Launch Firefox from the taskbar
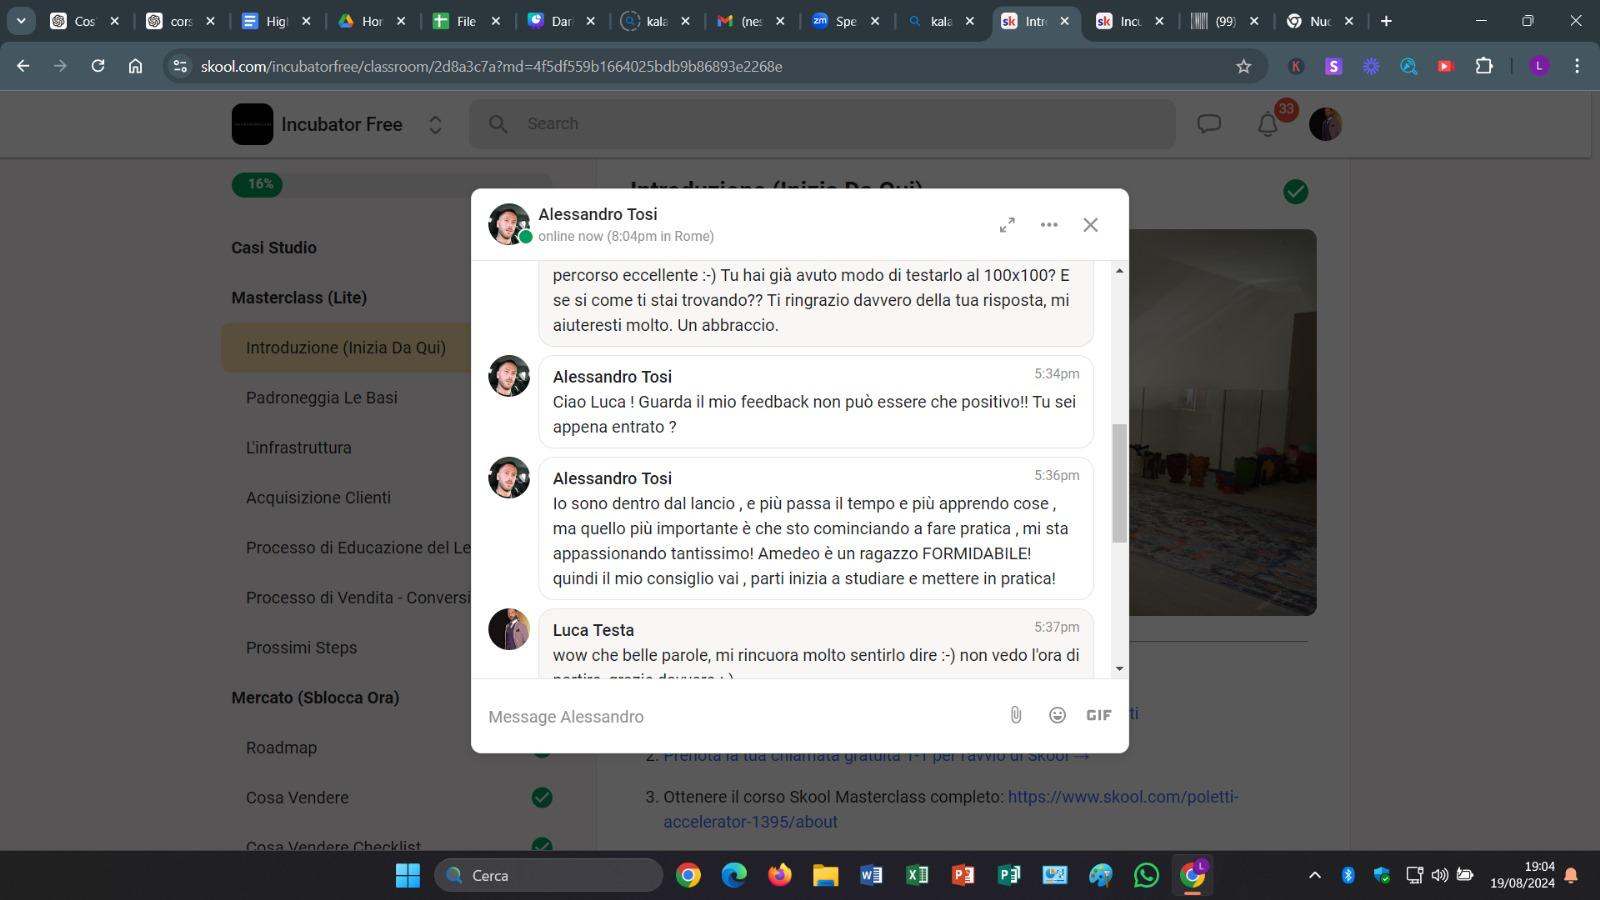Screen dimensions: 1600x900 coord(780,875)
